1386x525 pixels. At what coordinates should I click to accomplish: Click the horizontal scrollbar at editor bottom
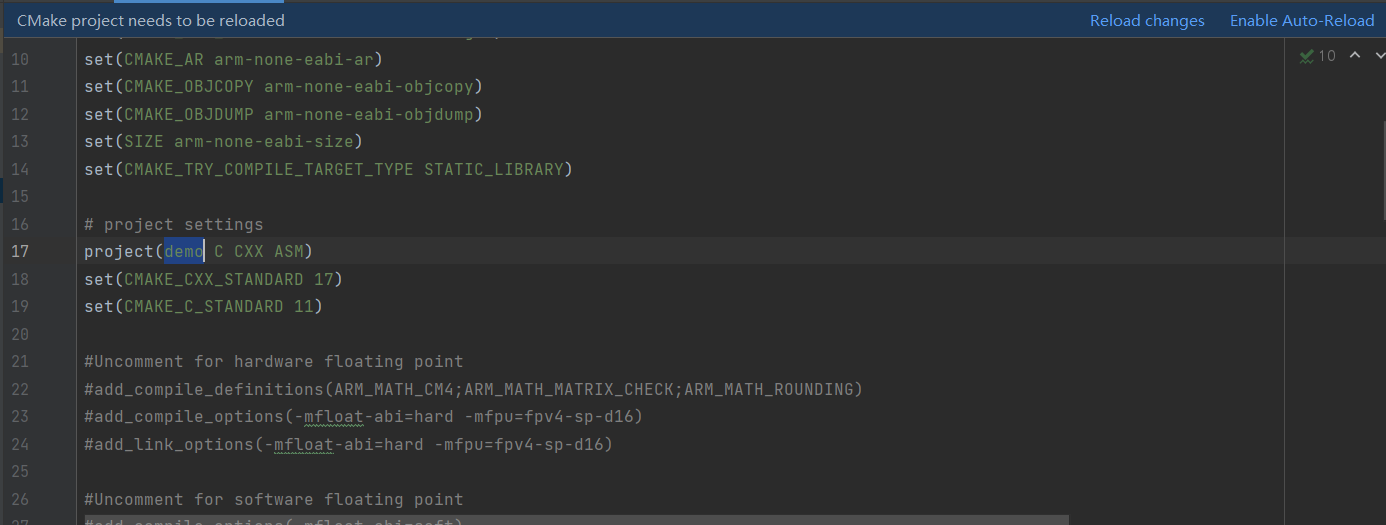tap(576, 520)
